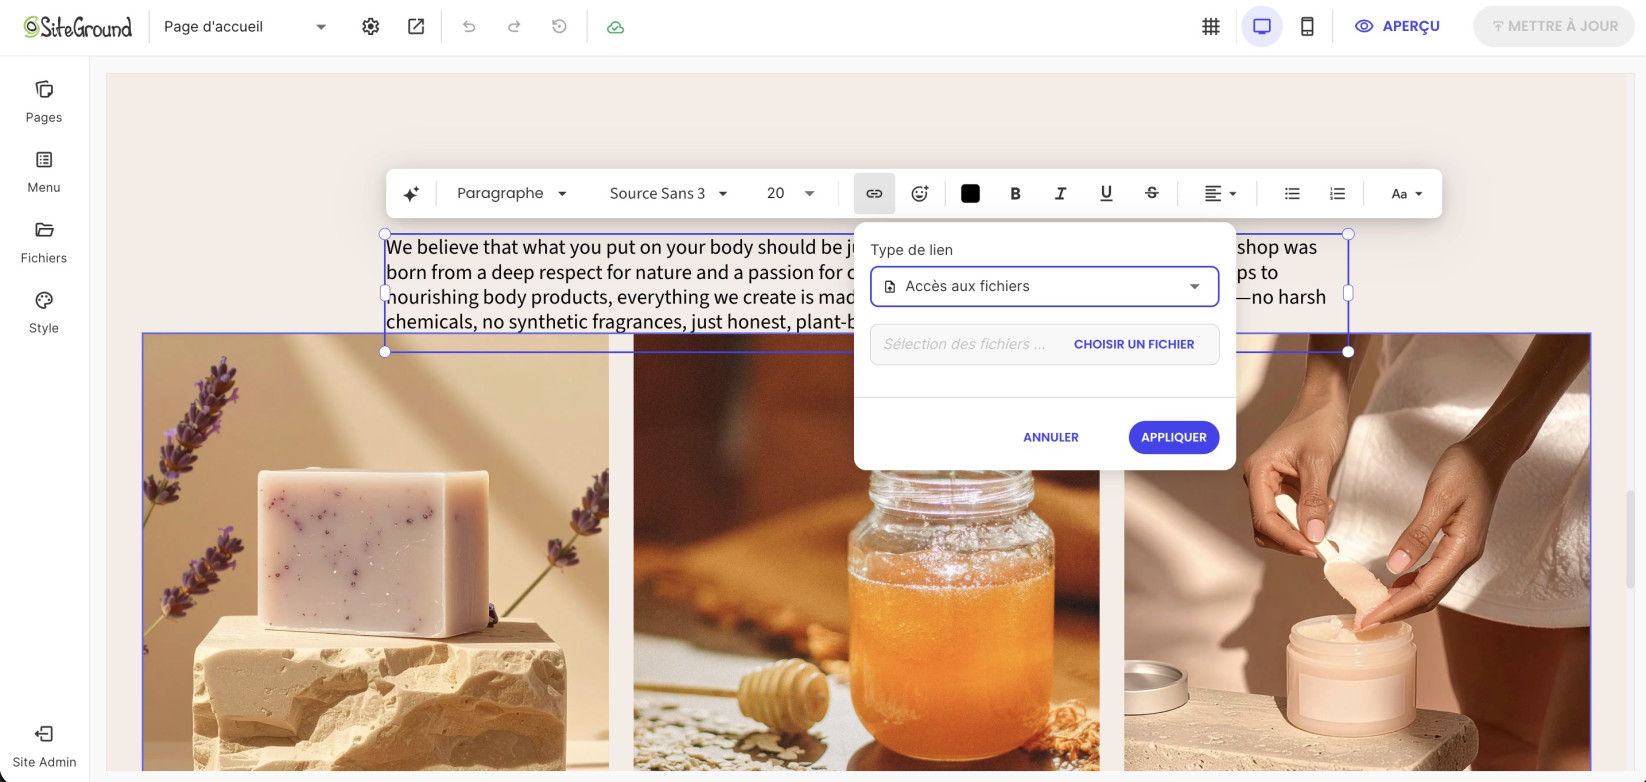Open the Source Sans 3 font dropdown
This screenshot has height=782, width=1646.
[668, 194]
